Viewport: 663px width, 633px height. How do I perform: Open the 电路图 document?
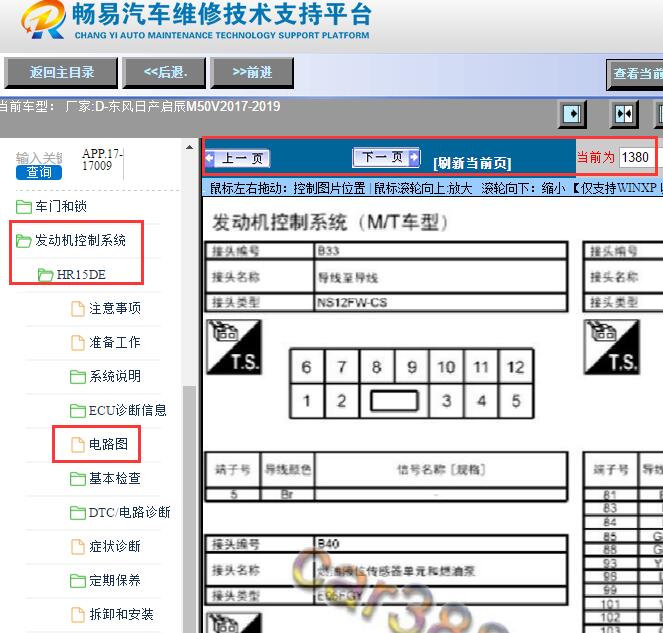(x=108, y=444)
